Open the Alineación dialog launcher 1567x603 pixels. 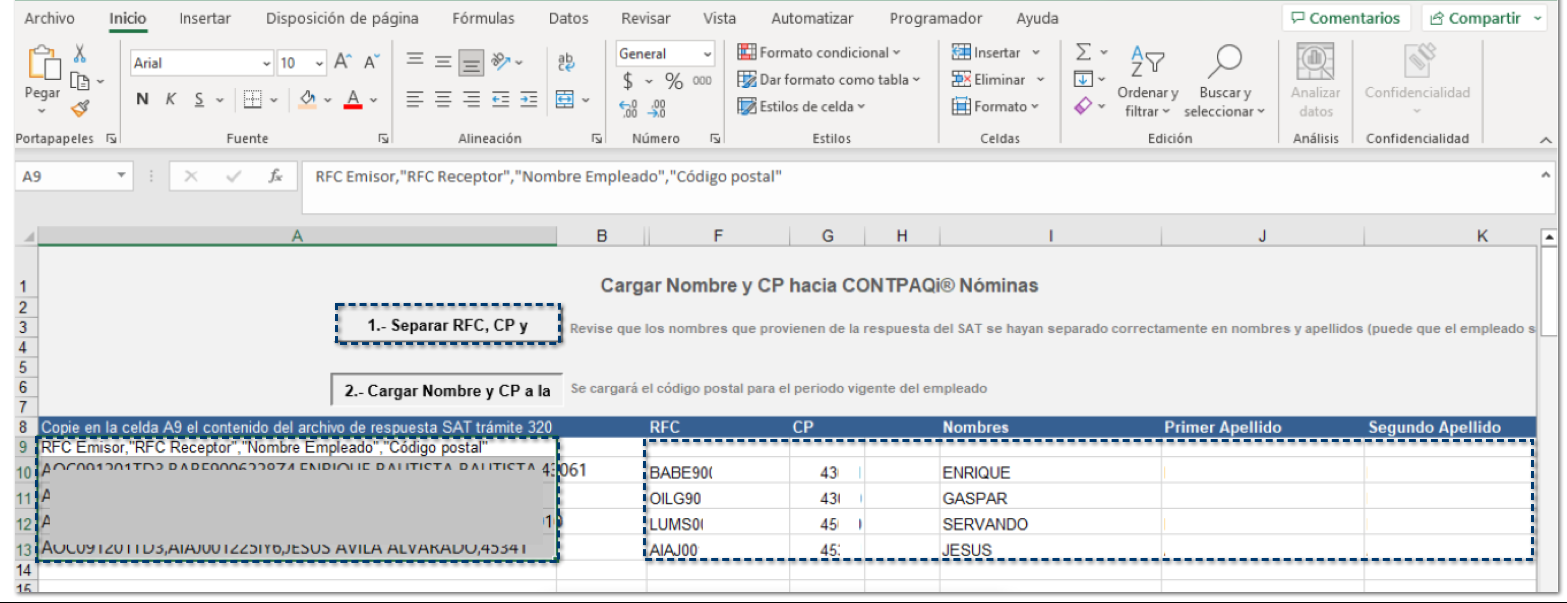pos(597,139)
